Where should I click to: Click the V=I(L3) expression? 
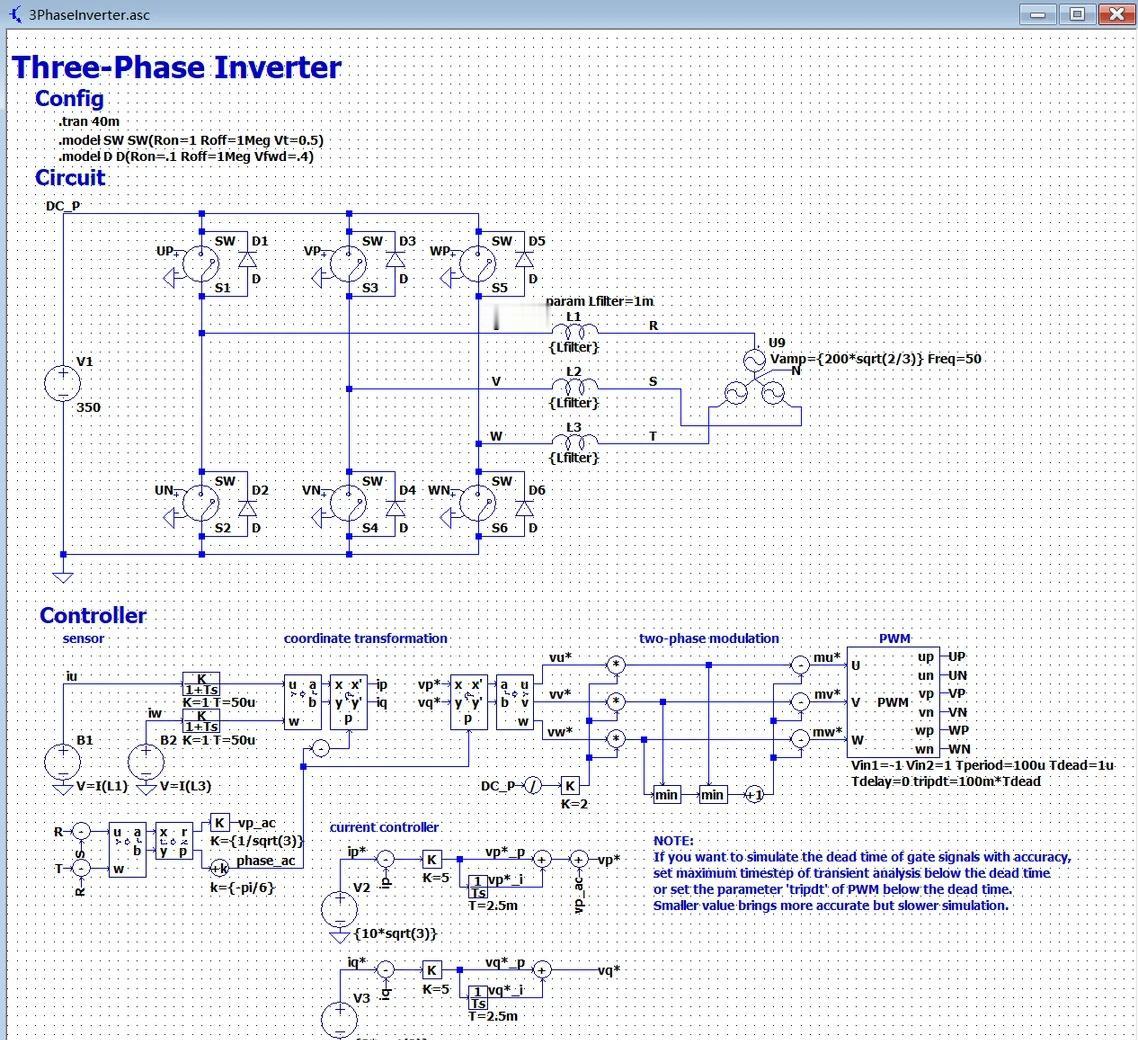185,786
